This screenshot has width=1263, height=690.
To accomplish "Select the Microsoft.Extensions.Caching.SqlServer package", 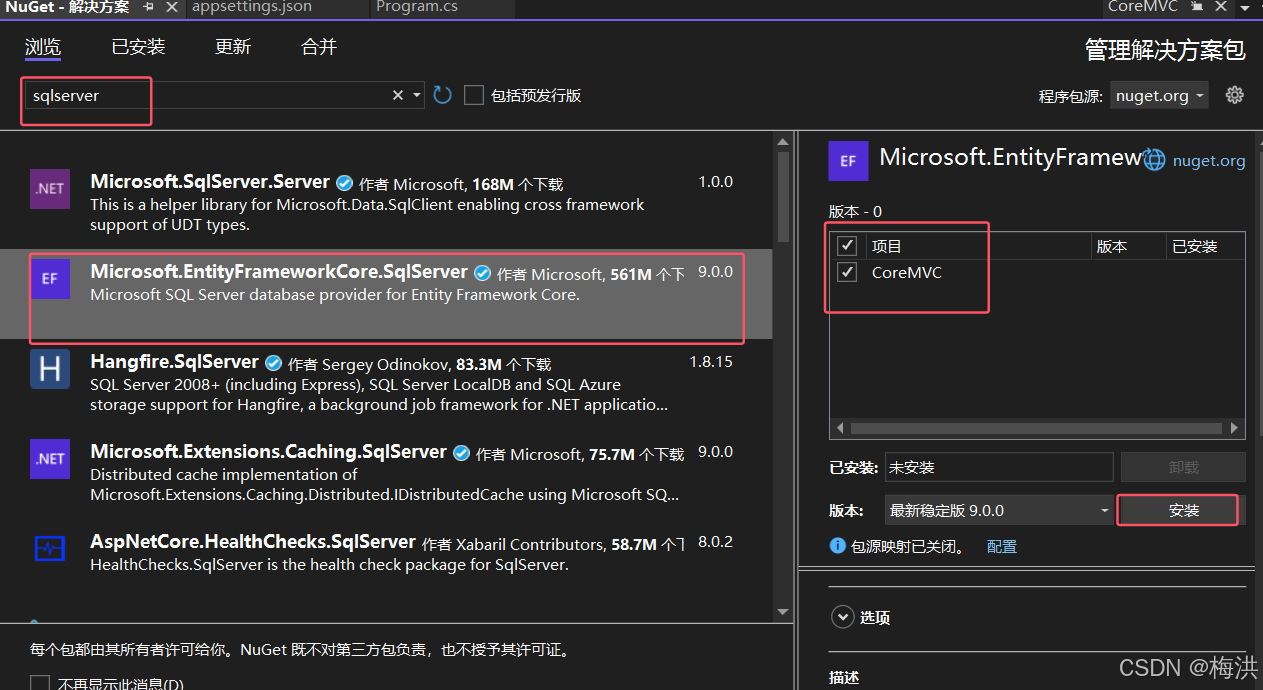I will (x=386, y=474).
